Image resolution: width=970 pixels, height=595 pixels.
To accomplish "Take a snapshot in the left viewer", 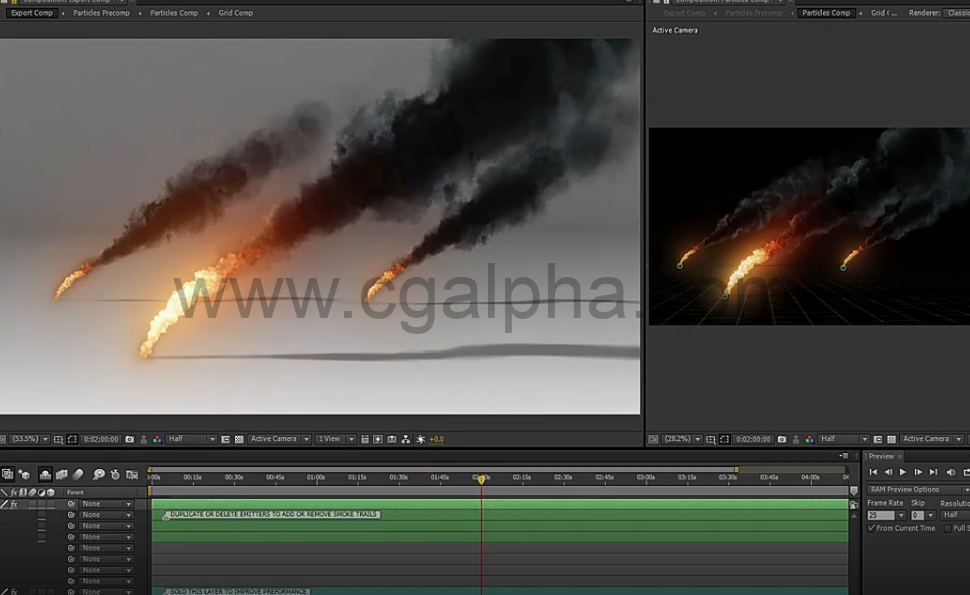I will 130,439.
